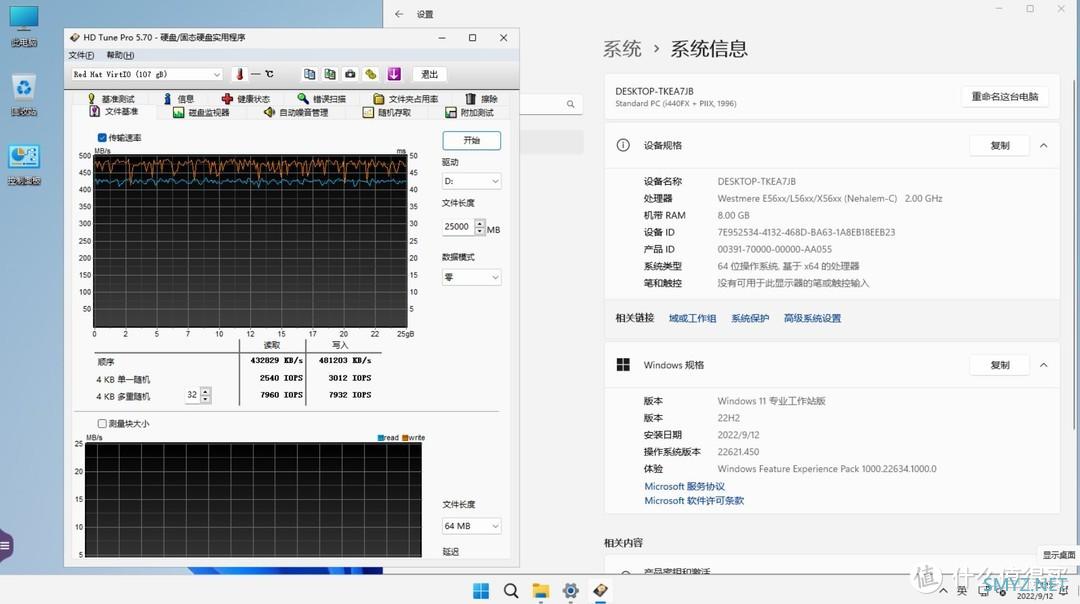The height and width of the screenshot is (604, 1080).
Task: Click the 25000 MB file length field
Action: tap(457, 227)
